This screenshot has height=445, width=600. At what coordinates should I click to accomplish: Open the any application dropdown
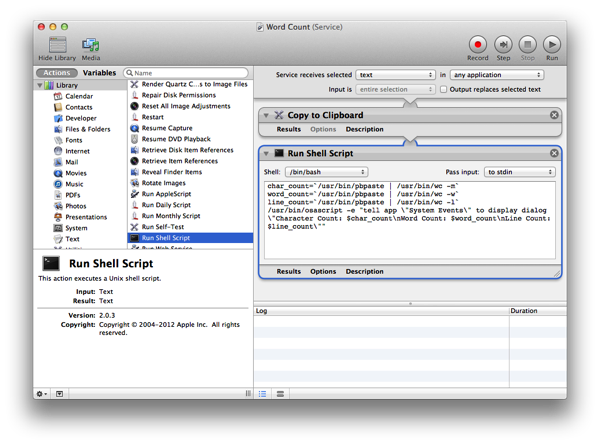tap(497, 75)
